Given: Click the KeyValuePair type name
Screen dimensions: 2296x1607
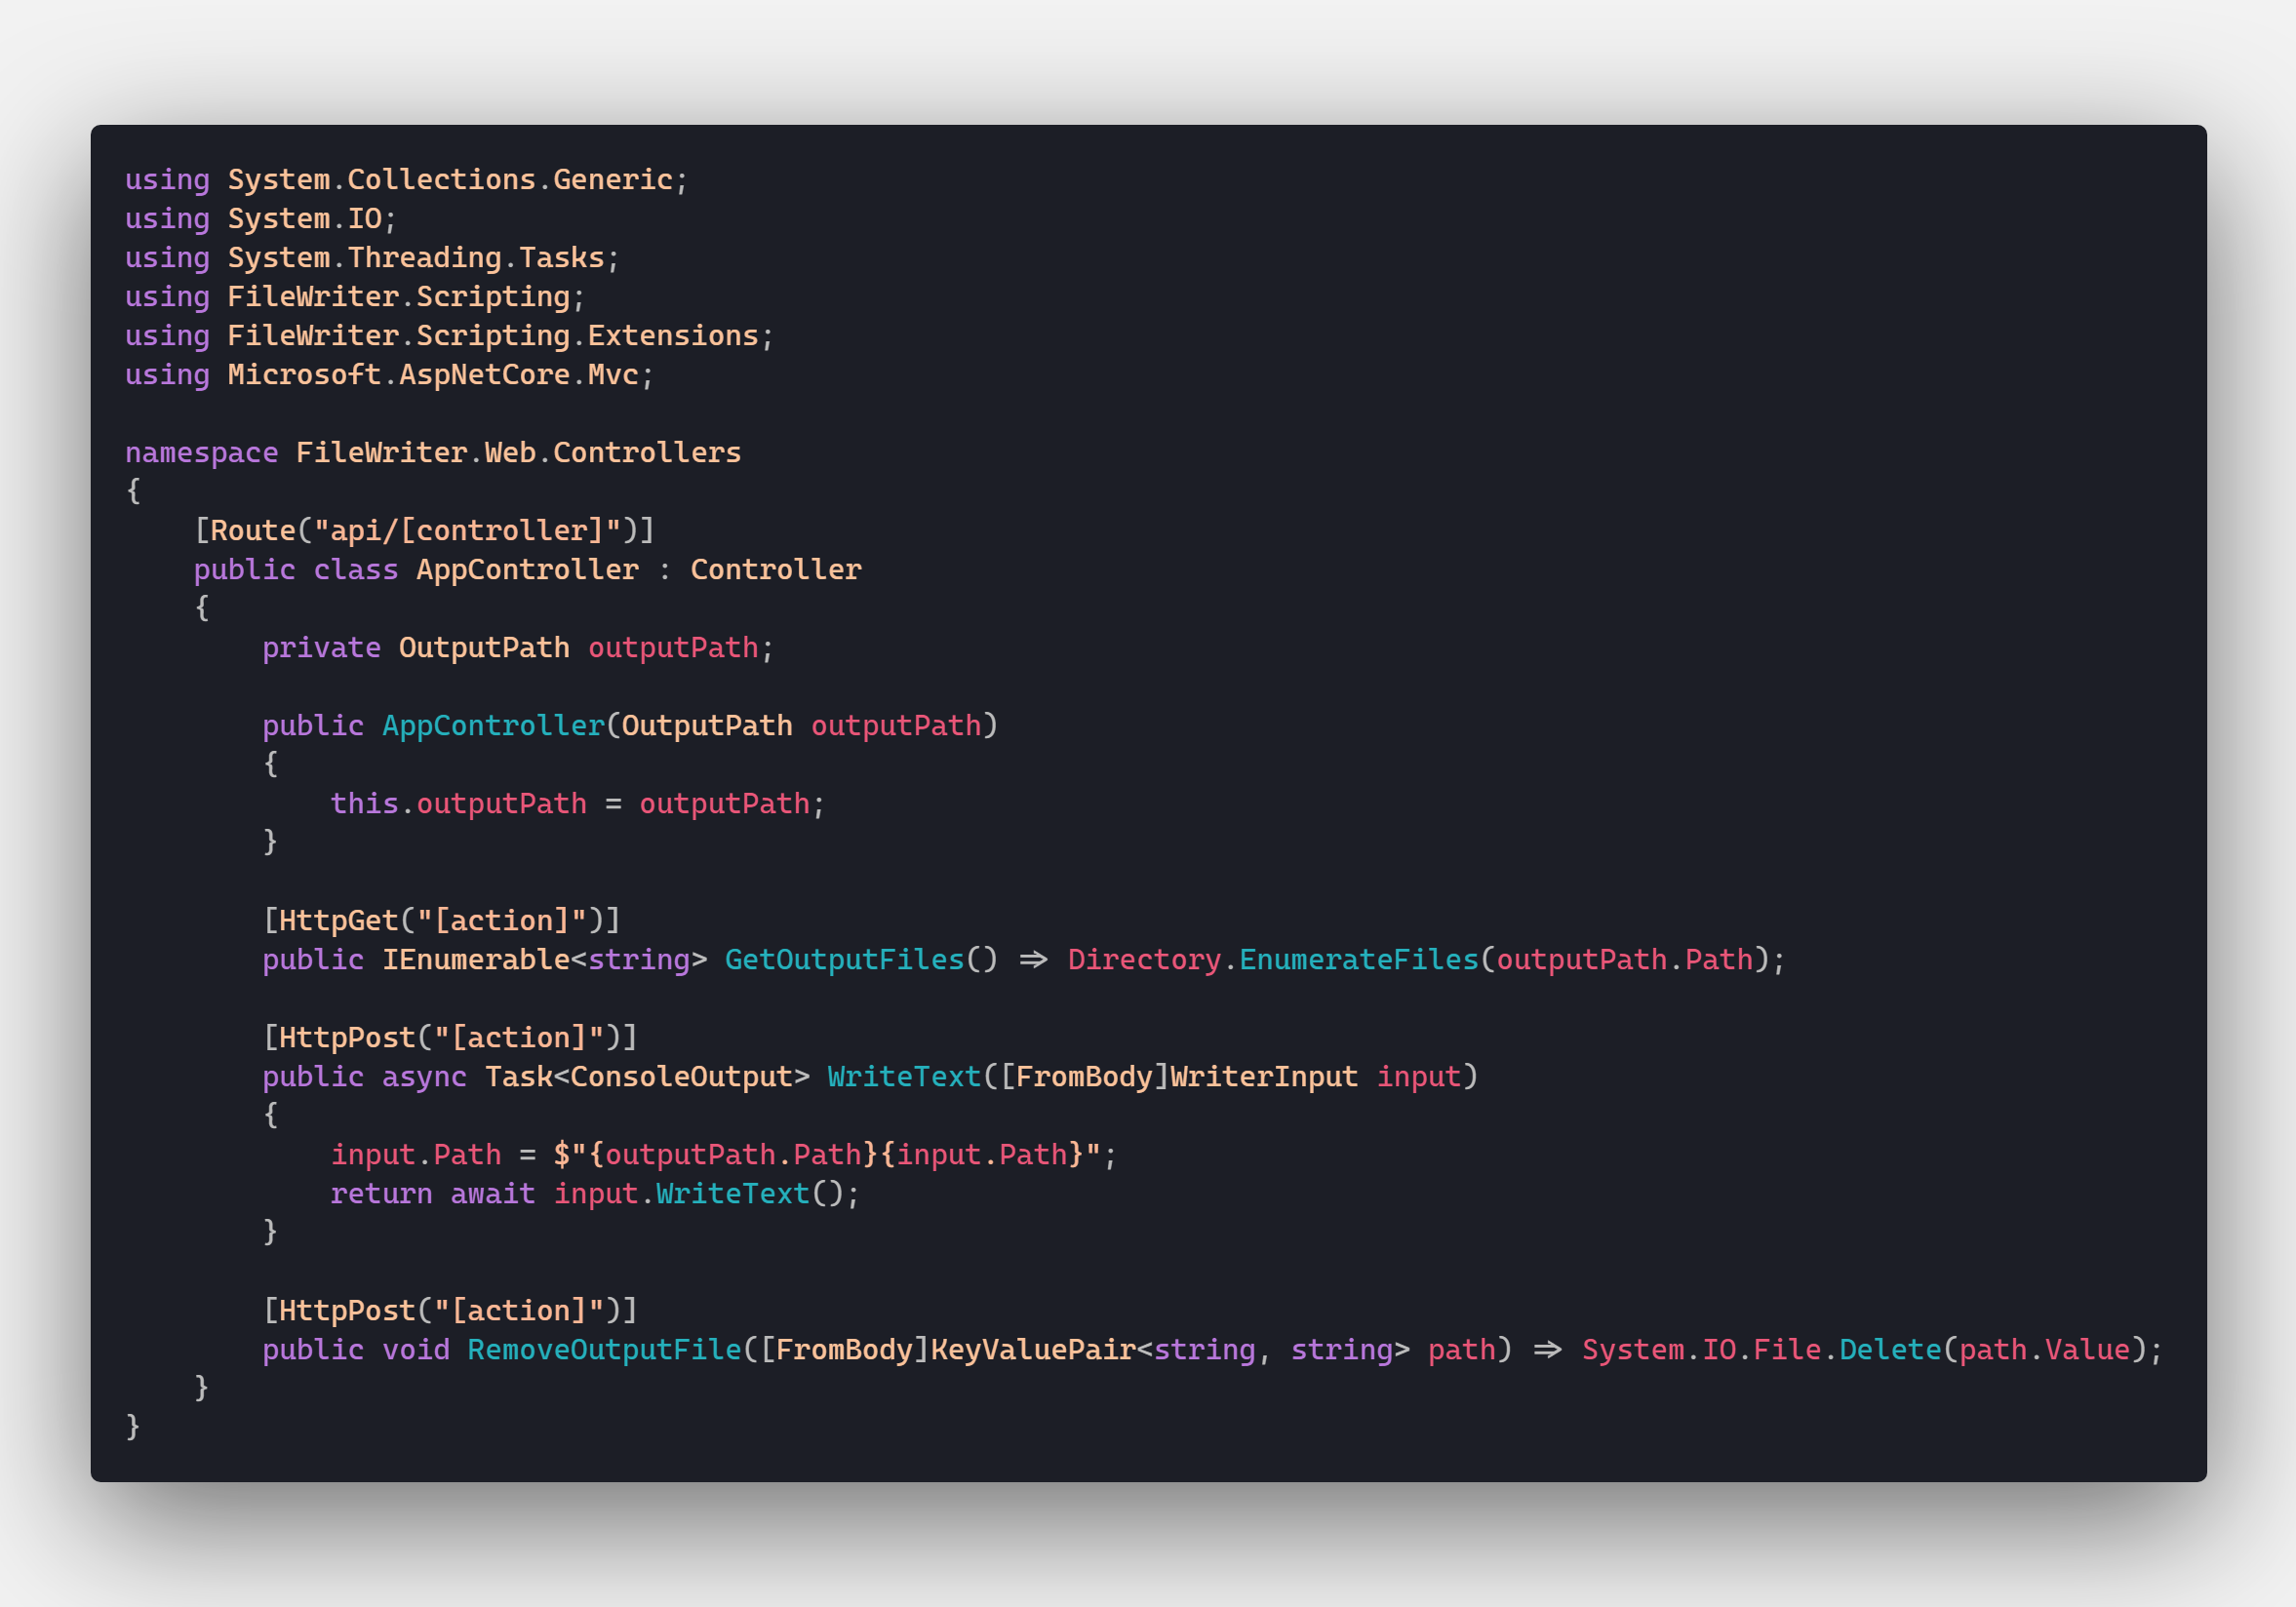Looking at the screenshot, I should coord(1033,1349).
